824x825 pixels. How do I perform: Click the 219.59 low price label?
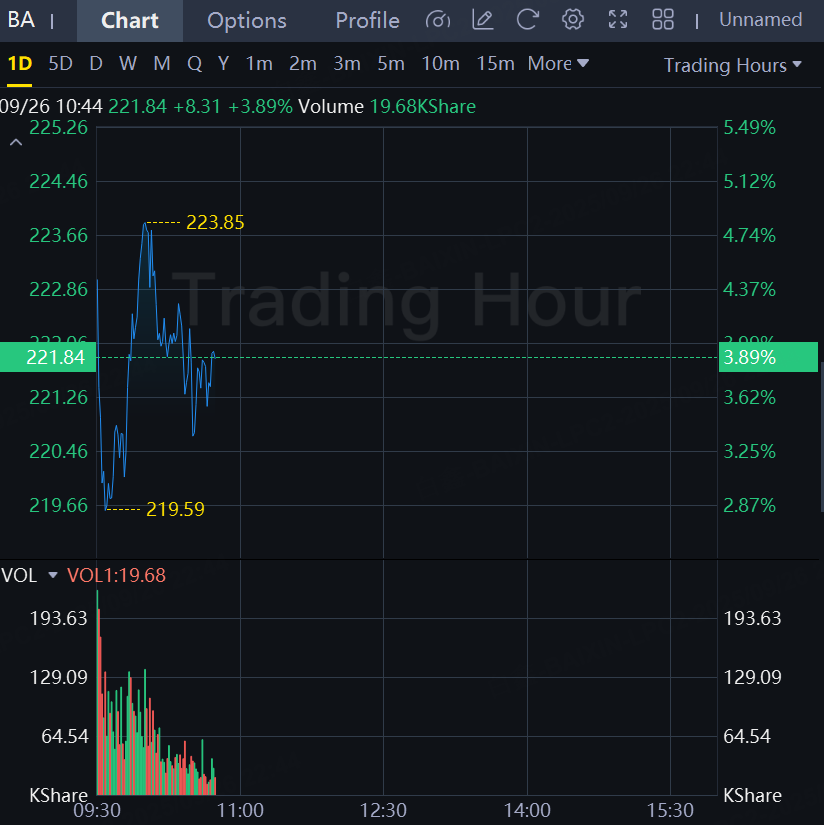tap(175, 509)
